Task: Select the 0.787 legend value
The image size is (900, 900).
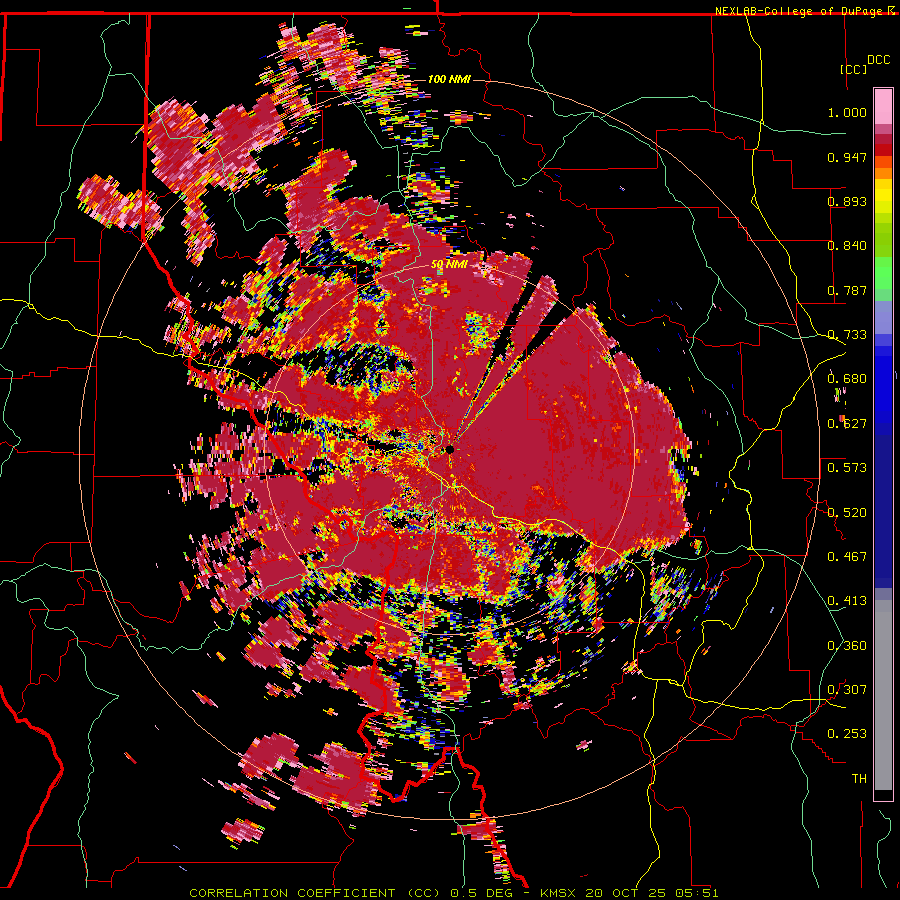Action: (847, 290)
